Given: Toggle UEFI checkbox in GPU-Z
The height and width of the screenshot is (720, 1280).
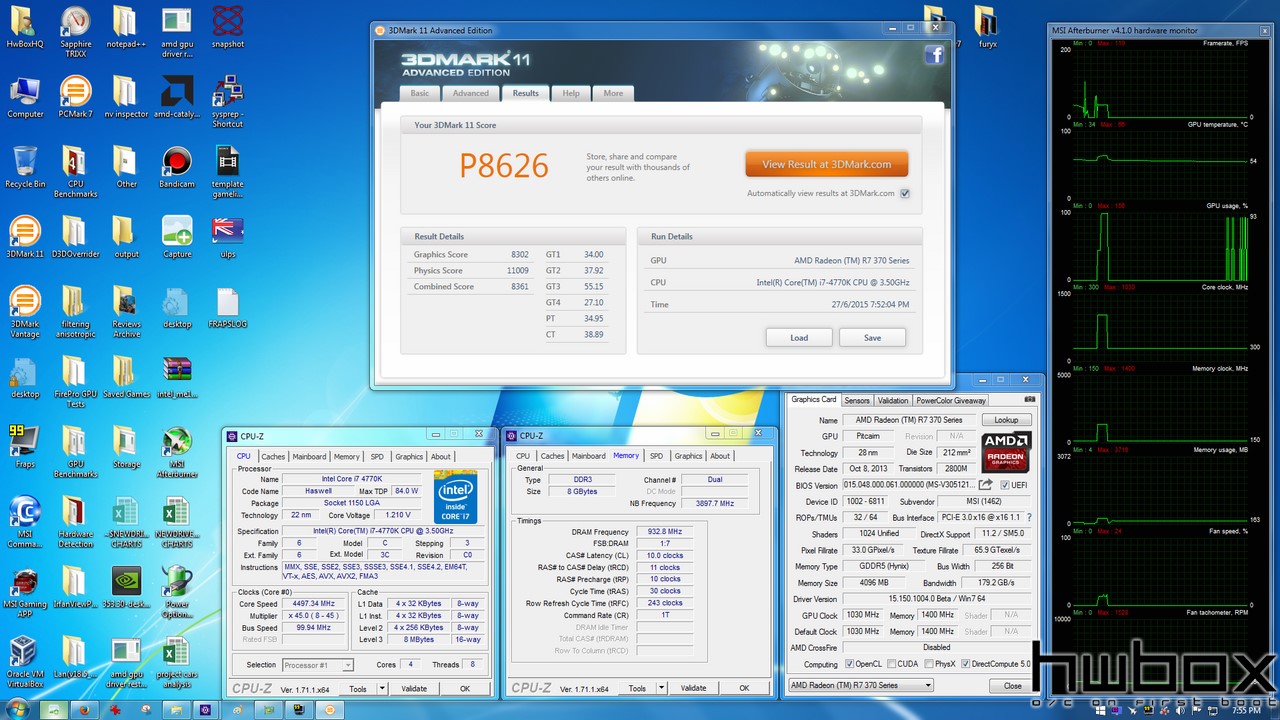Looking at the screenshot, I should tap(1004, 485).
